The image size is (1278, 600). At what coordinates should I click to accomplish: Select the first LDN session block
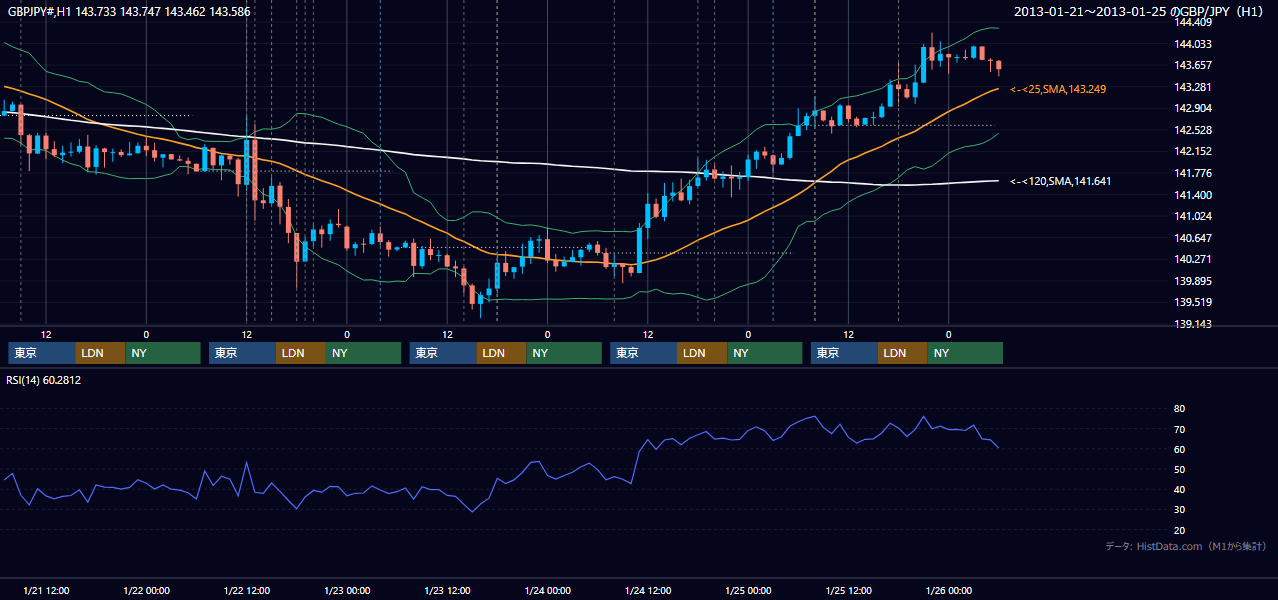[x=101, y=353]
